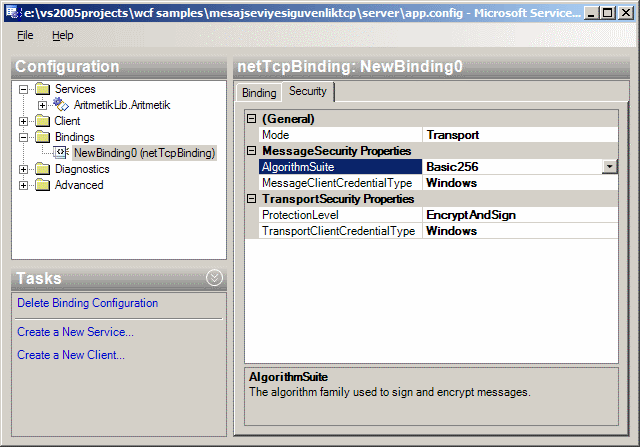
Task: Collapse the Services tree node
Action: (25, 89)
